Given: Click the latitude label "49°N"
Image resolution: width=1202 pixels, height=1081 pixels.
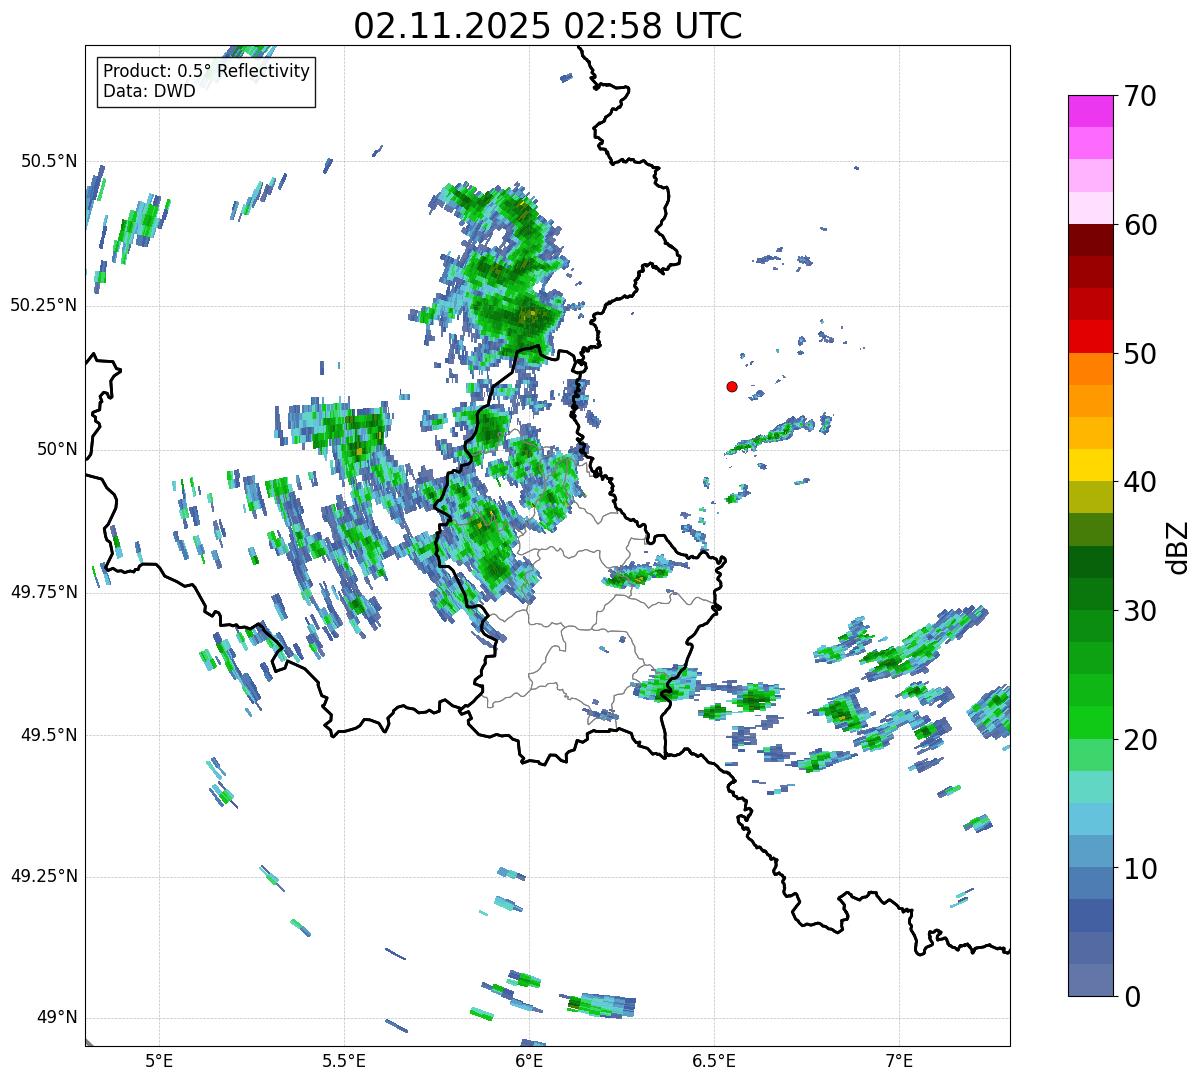Looking at the screenshot, I should (x=57, y=1018).
